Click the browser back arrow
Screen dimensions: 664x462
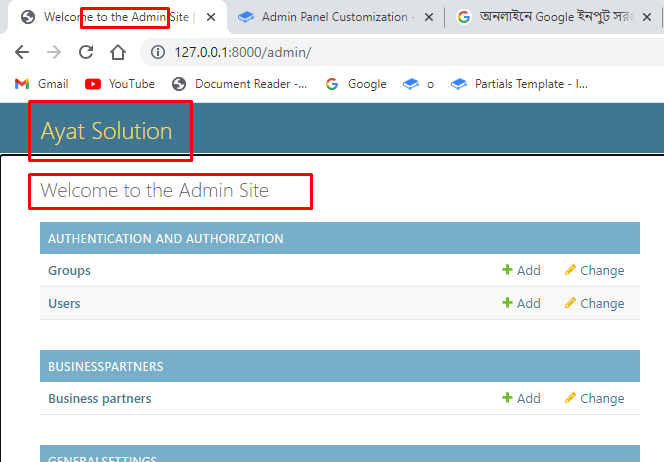(22, 52)
